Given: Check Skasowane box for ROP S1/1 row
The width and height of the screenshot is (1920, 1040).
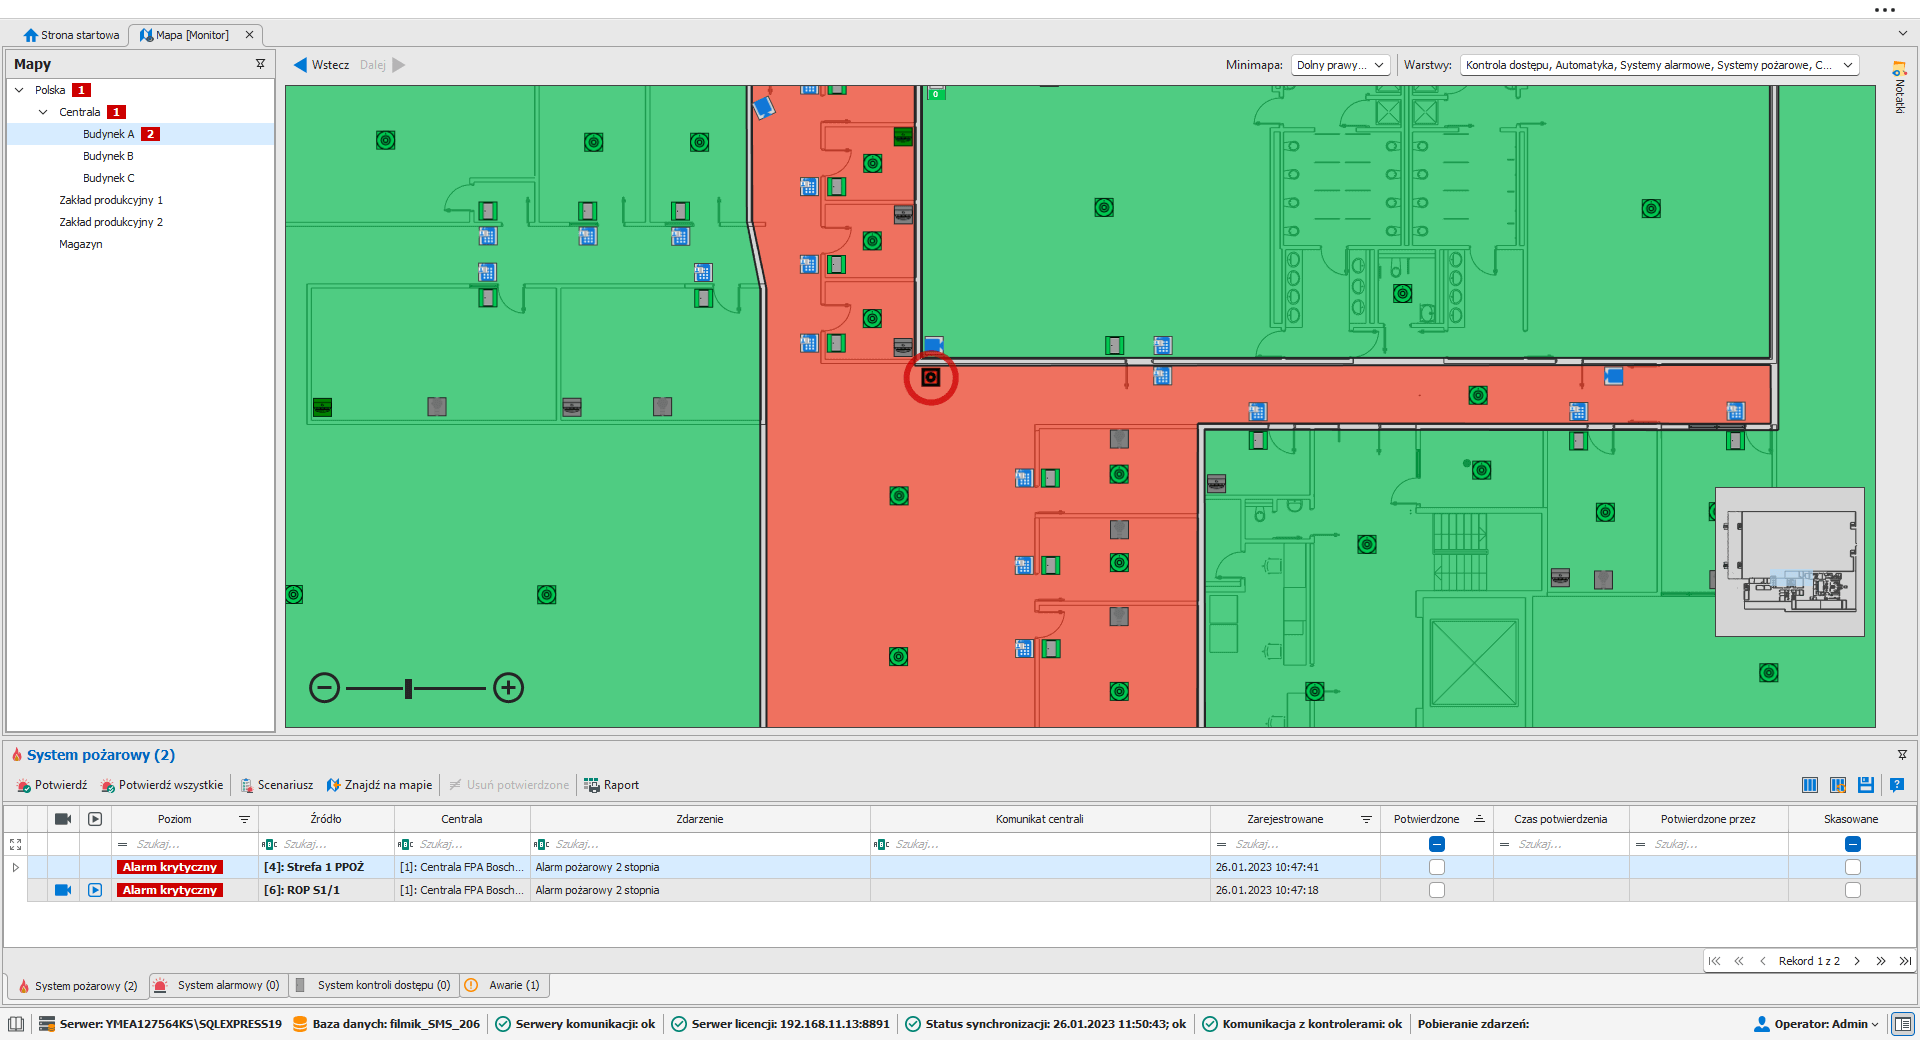Looking at the screenshot, I should pyautogui.click(x=1852, y=890).
